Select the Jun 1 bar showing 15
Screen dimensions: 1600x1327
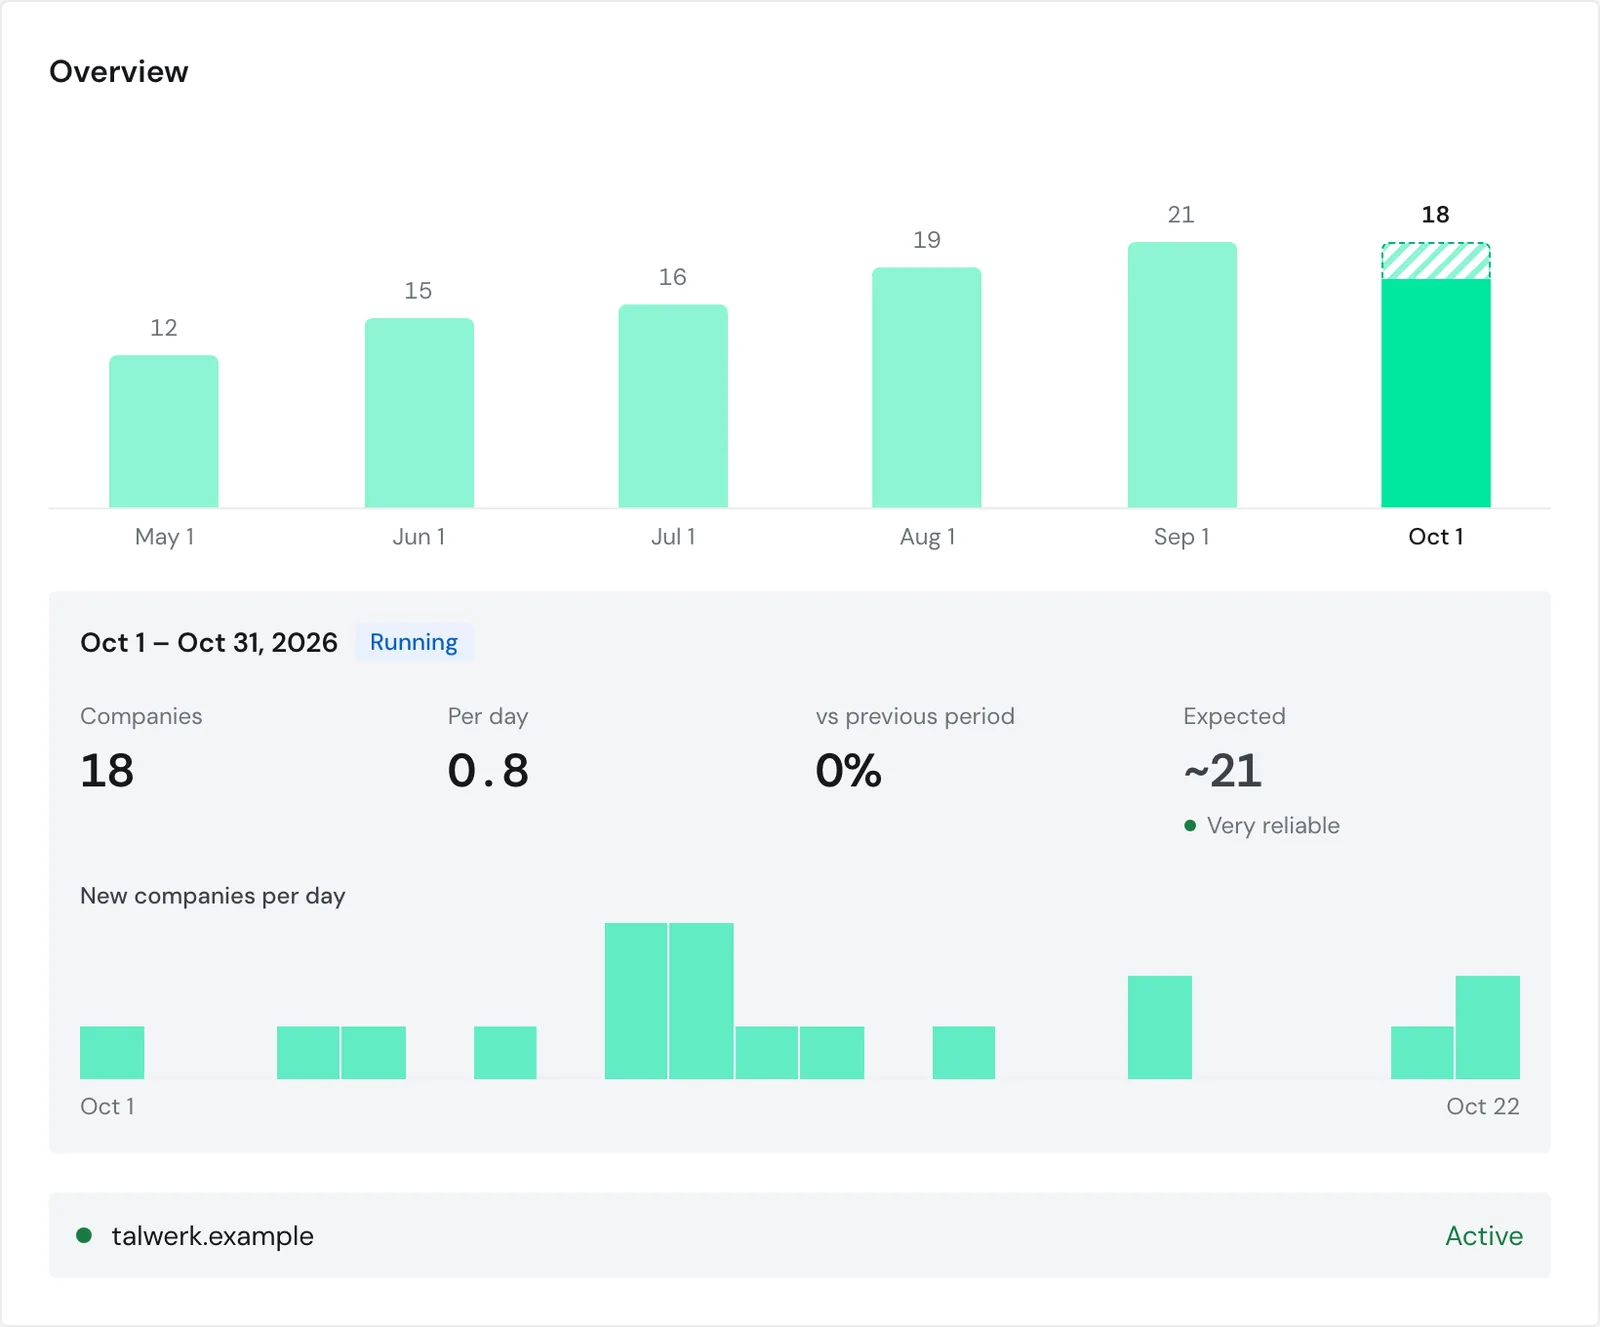(419, 413)
